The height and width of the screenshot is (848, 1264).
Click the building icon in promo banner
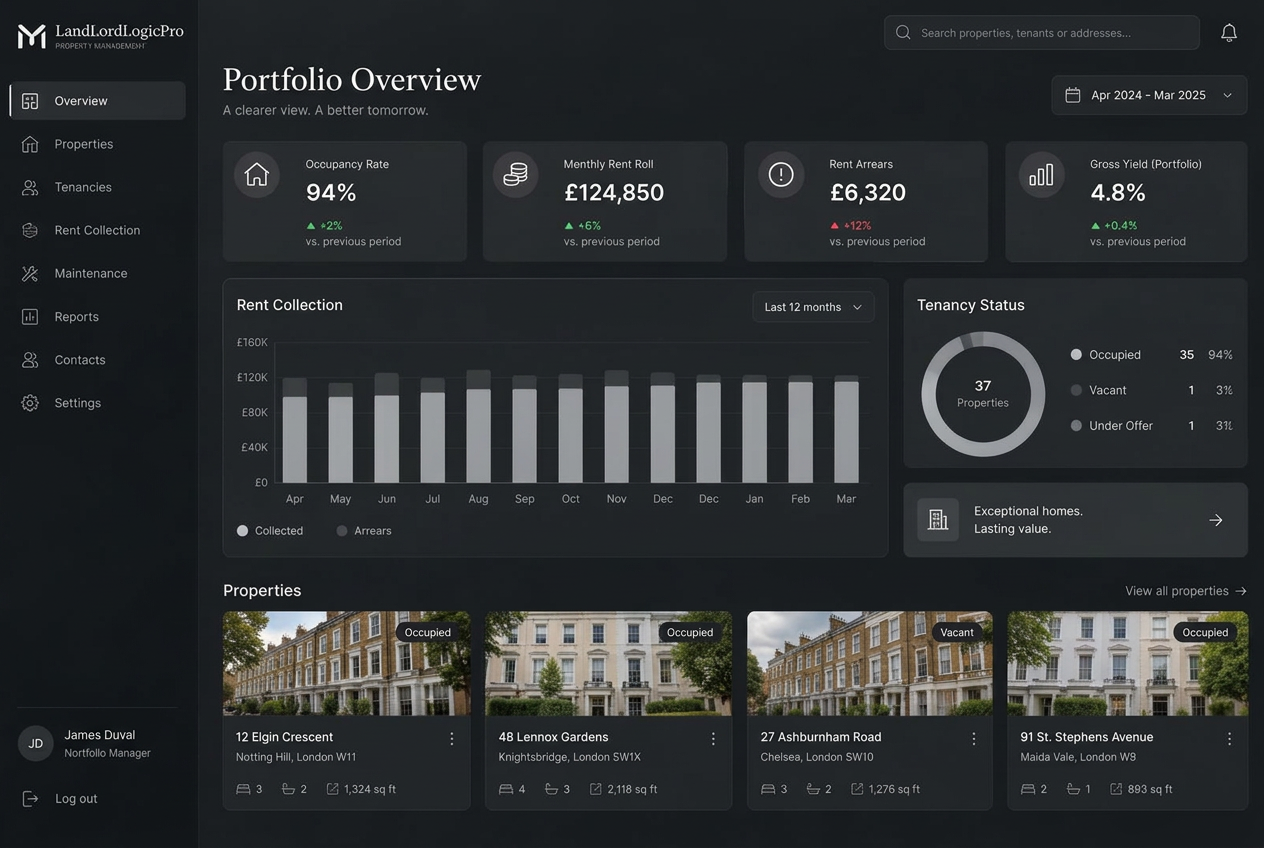point(938,520)
